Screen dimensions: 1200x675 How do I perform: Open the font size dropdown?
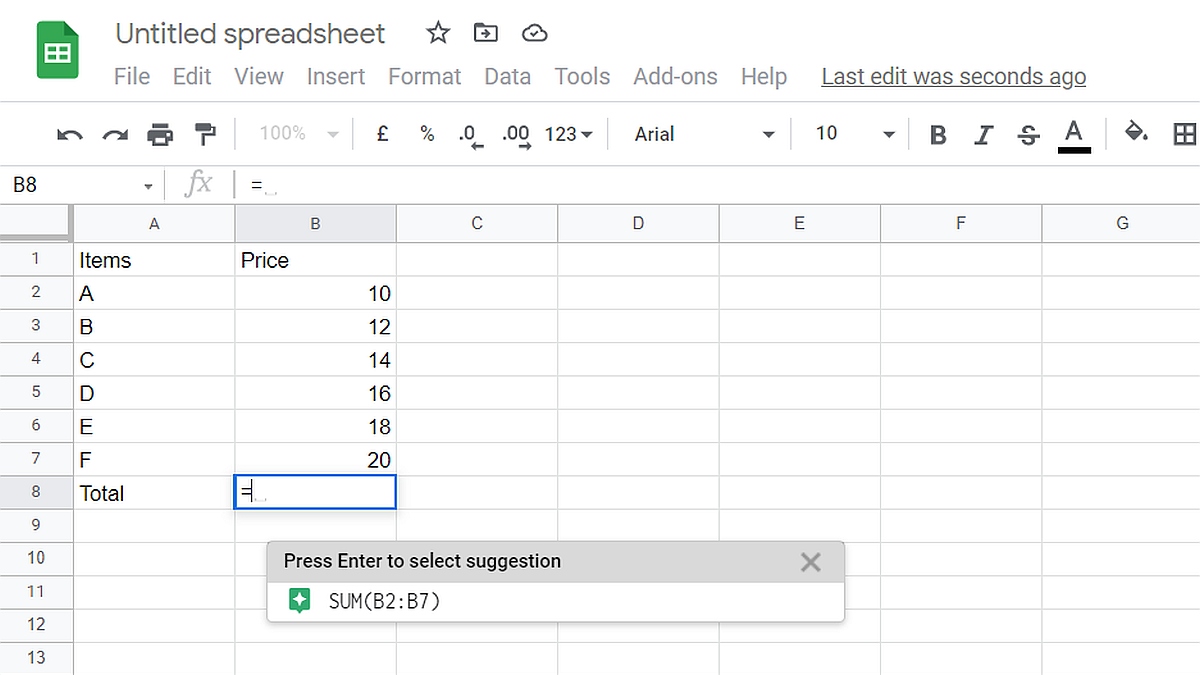889,133
